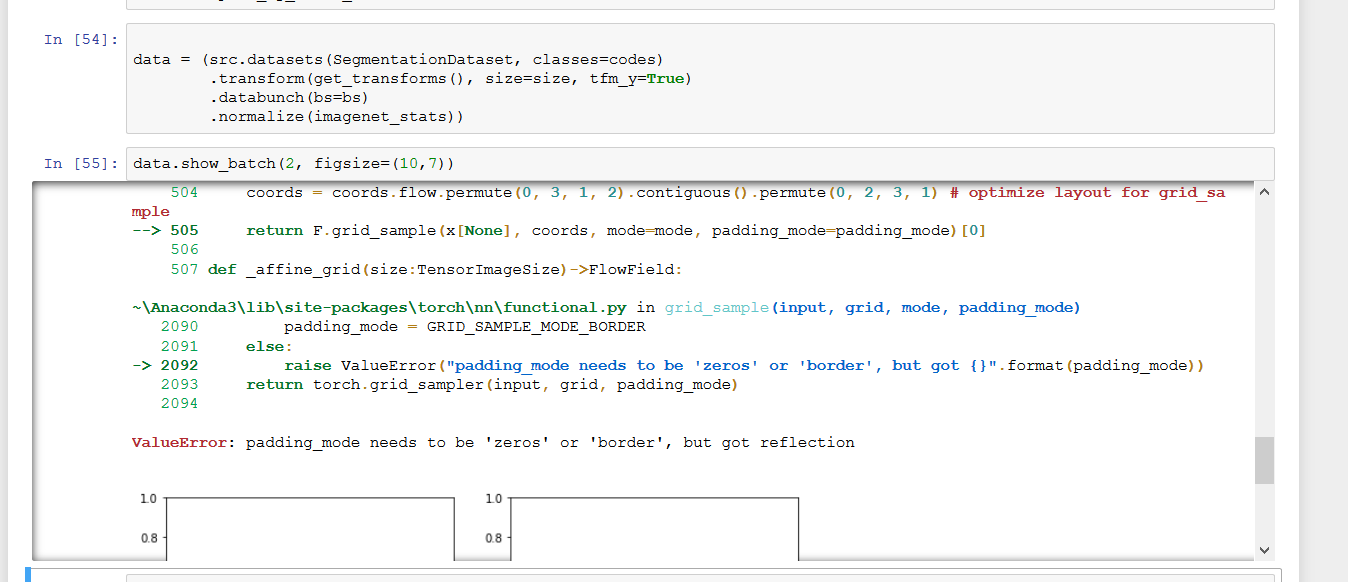Select the In [54] prompt label

pos(81,40)
